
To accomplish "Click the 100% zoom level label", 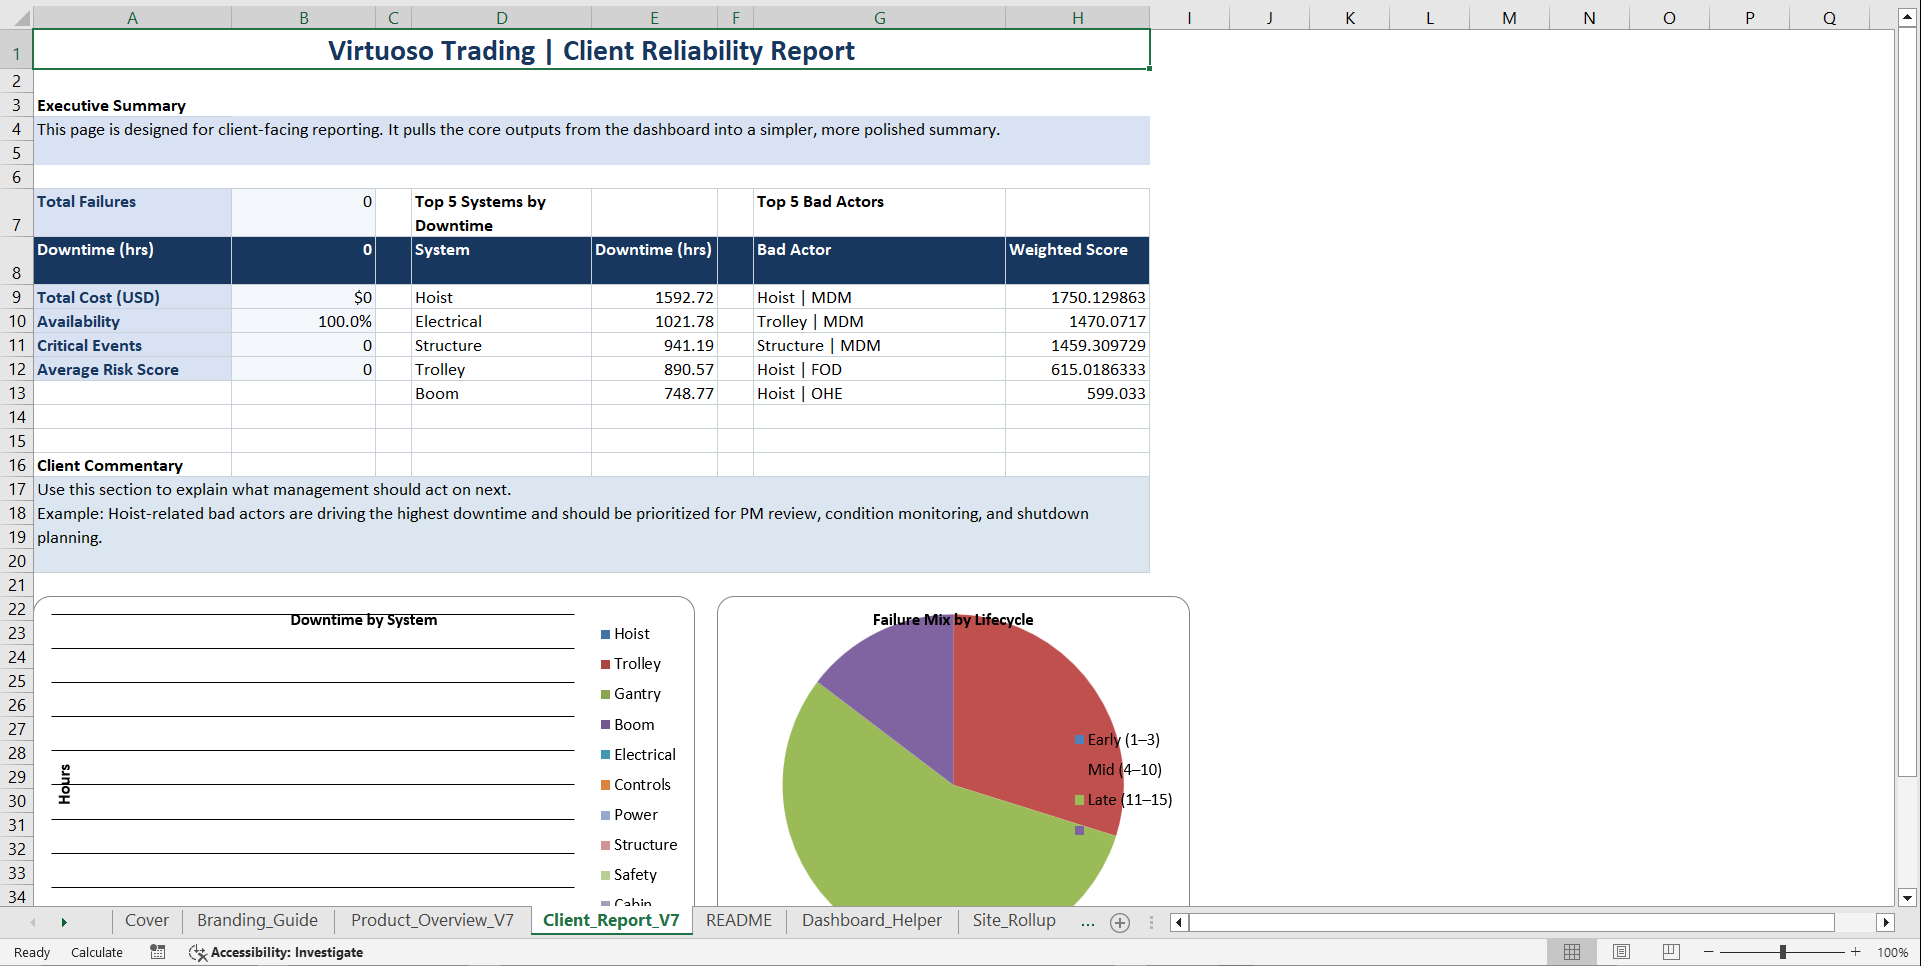I will click(1893, 952).
